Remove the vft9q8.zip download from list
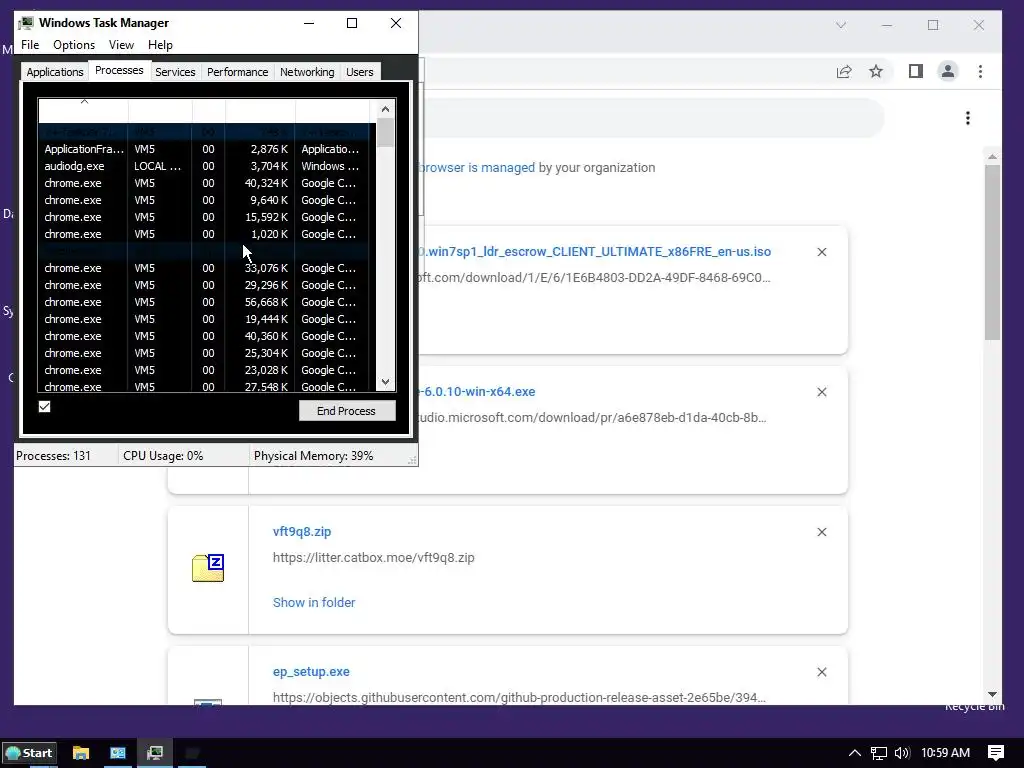The height and width of the screenshot is (768, 1024). point(822,532)
